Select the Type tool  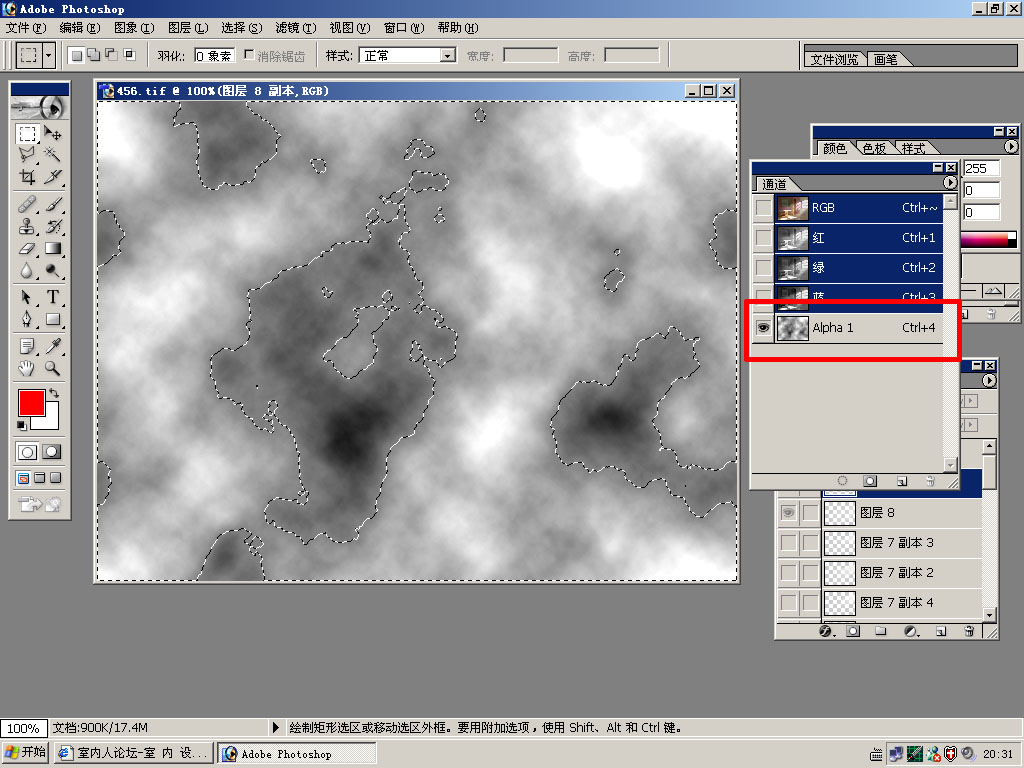(53, 297)
